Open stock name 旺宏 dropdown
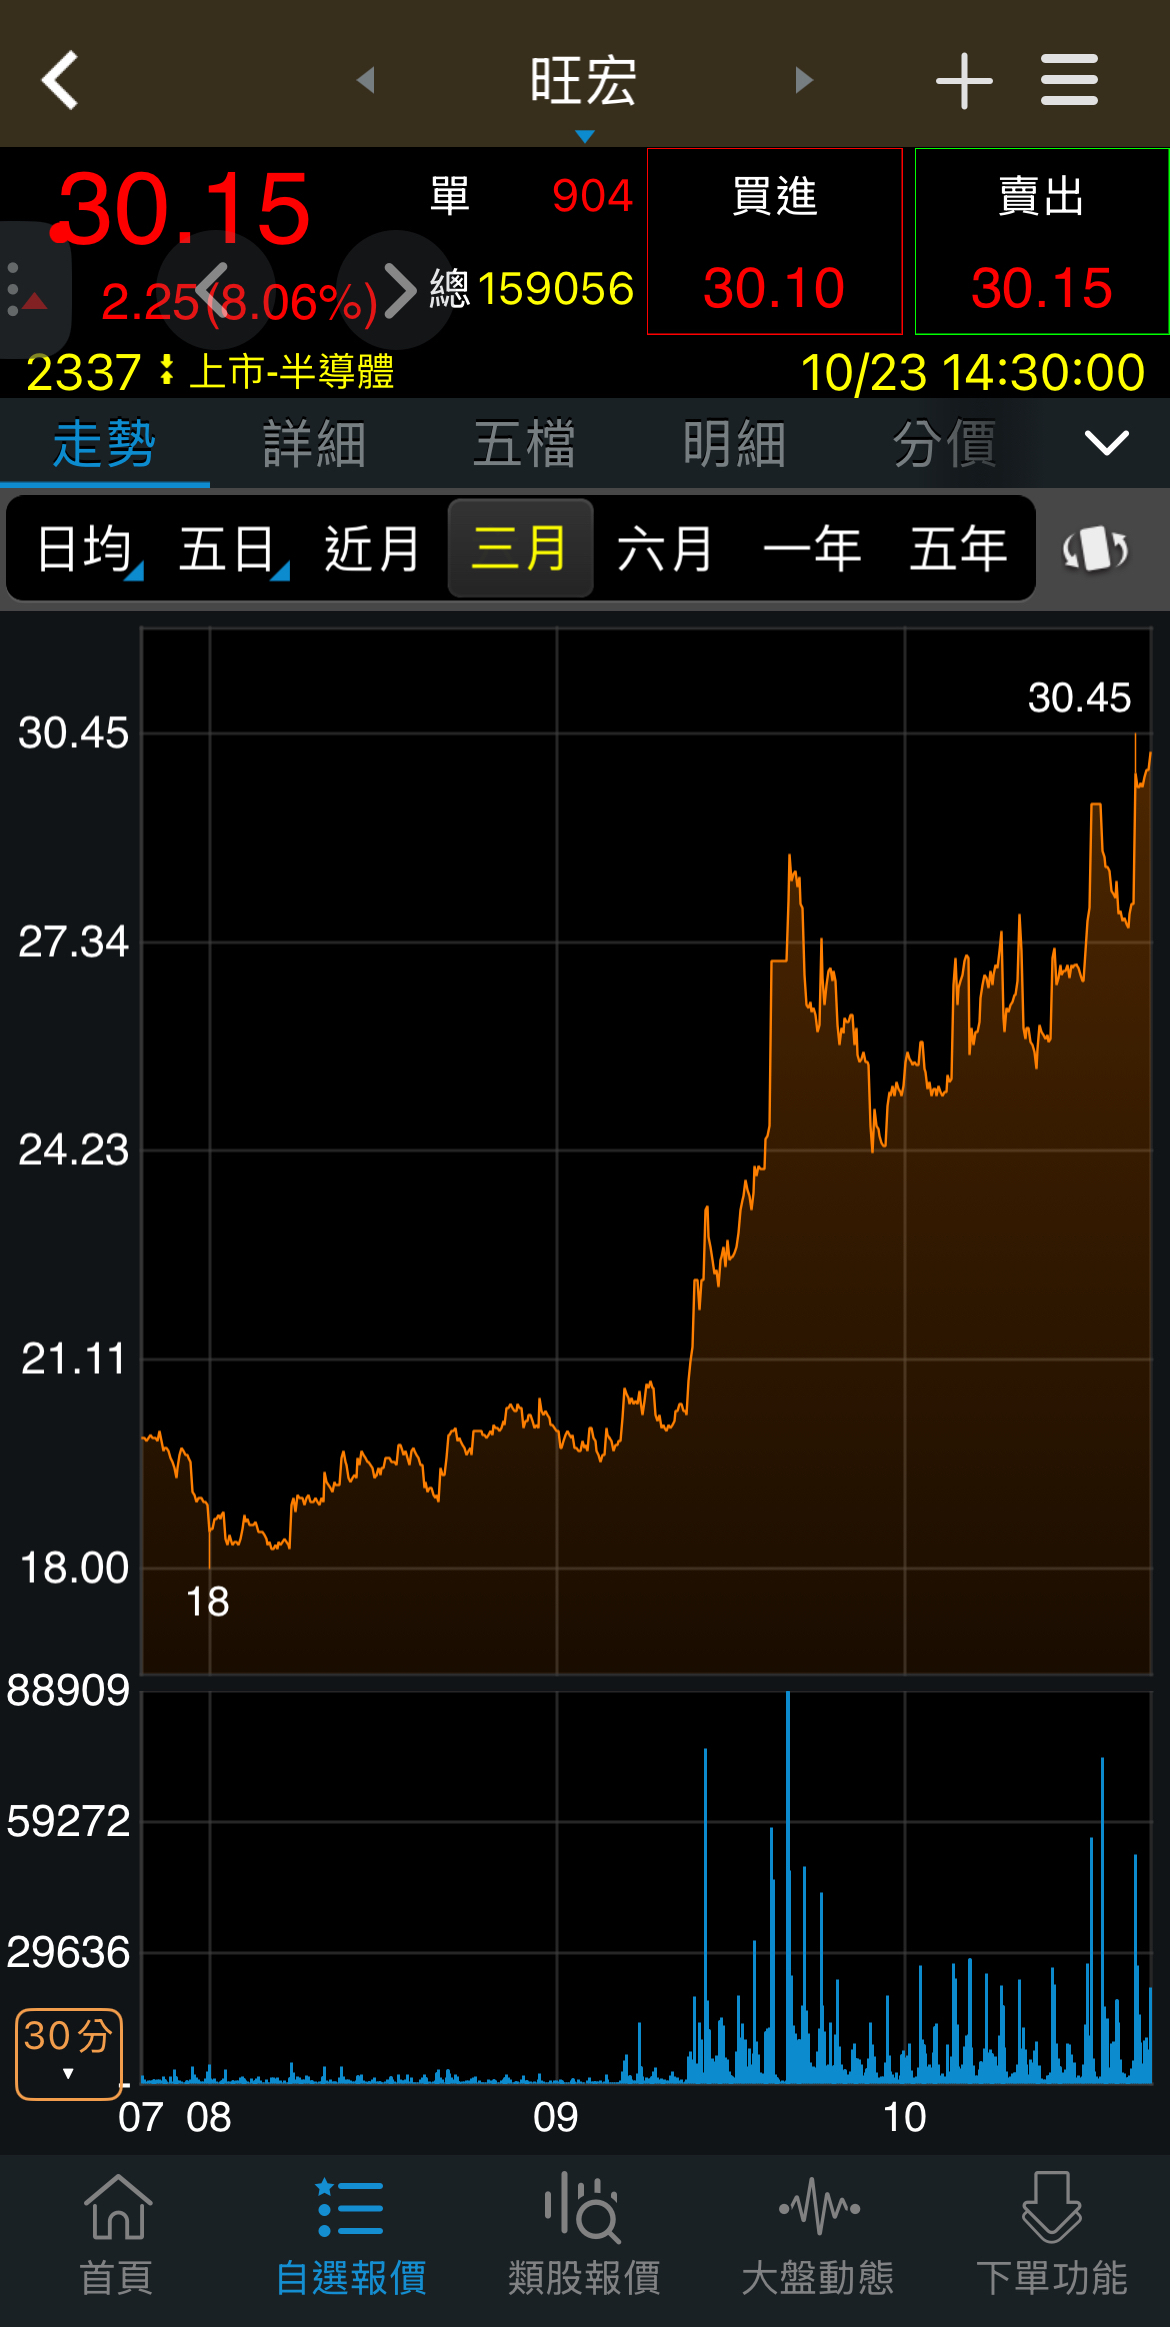Viewport: 1170px width, 2327px height. tap(584, 82)
